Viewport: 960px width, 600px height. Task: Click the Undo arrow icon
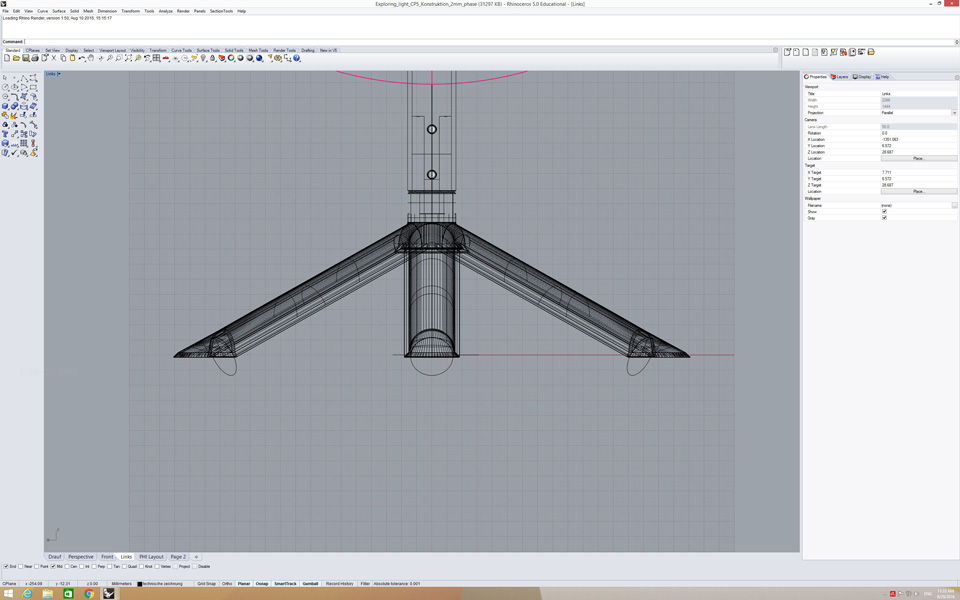tap(81, 58)
